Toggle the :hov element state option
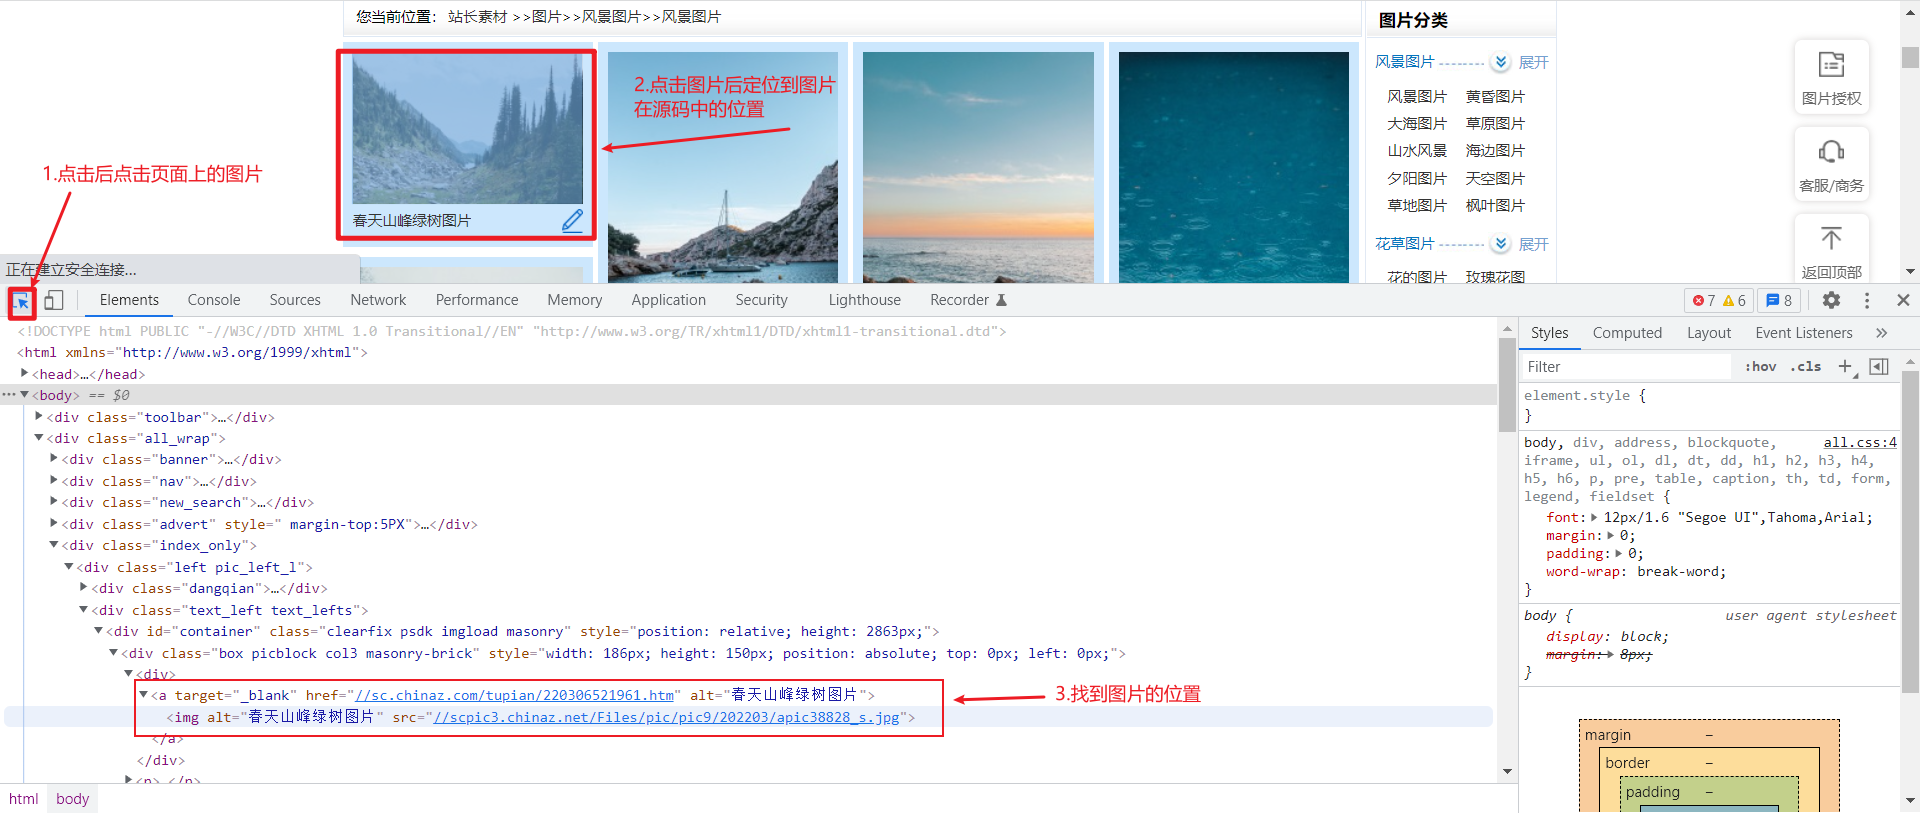 (x=1760, y=367)
